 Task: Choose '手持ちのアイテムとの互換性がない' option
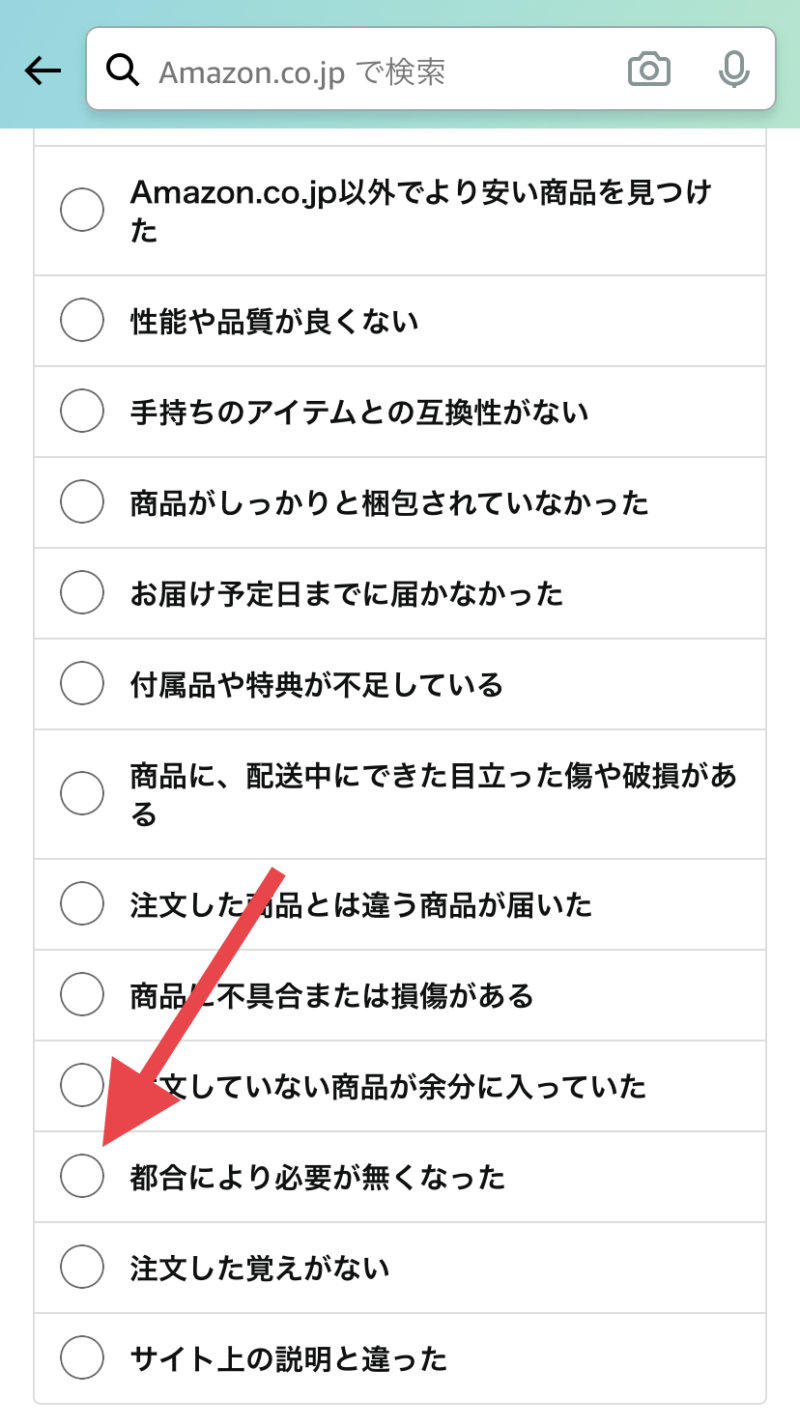82,412
